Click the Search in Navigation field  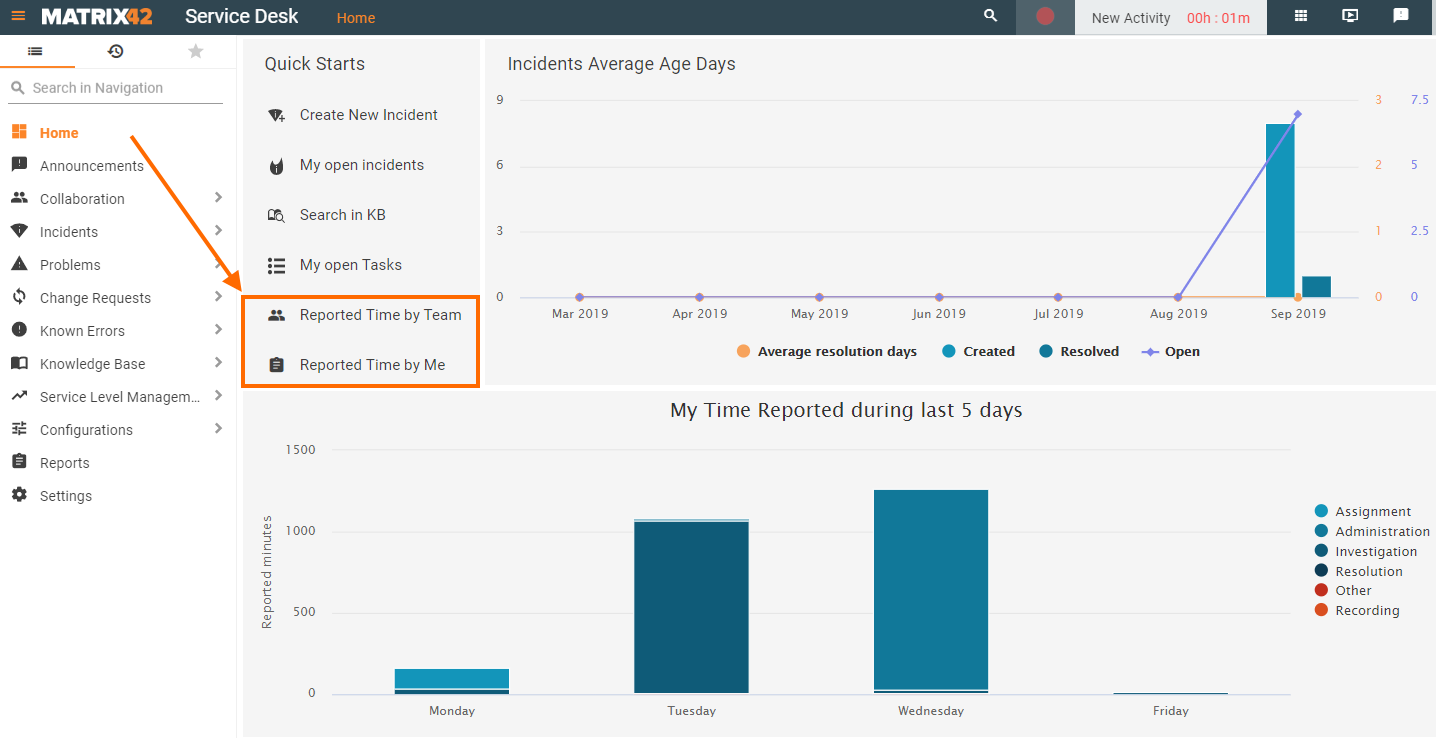point(120,88)
